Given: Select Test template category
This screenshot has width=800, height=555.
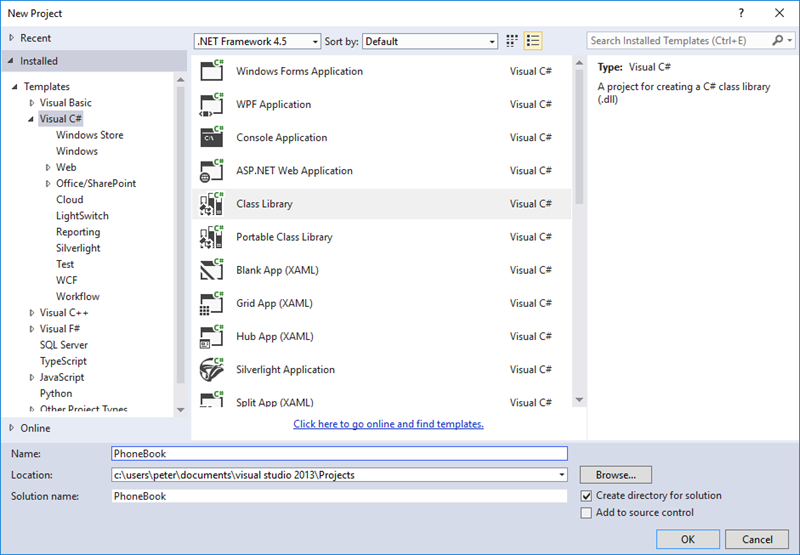Looking at the screenshot, I should tap(65, 264).
